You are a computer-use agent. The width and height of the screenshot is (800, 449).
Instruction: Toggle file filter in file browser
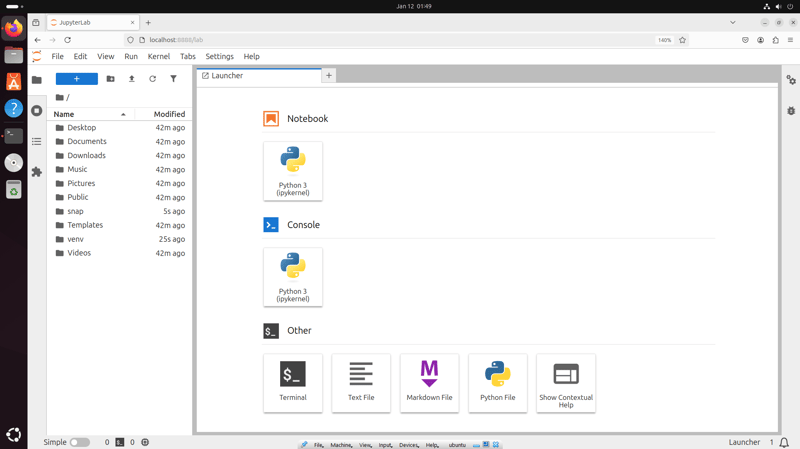click(173, 79)
